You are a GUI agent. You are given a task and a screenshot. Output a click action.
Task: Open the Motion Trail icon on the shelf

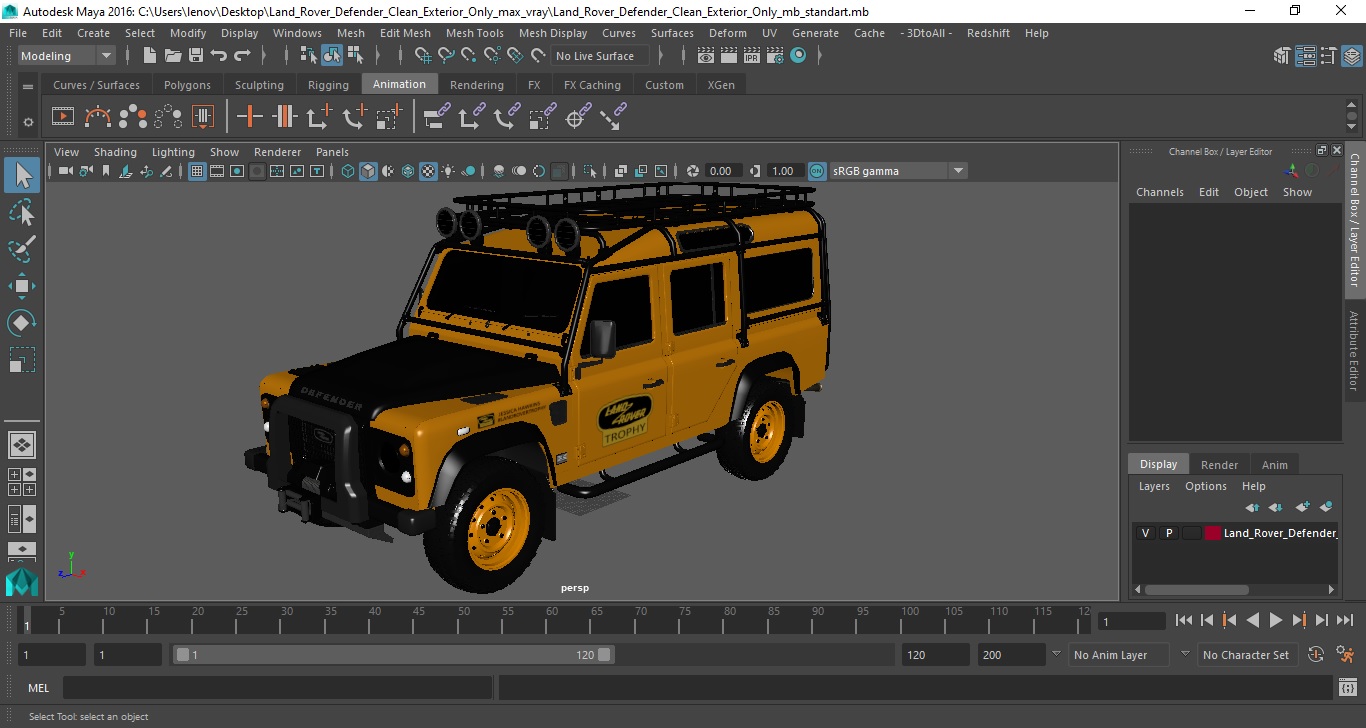point(98,118)
